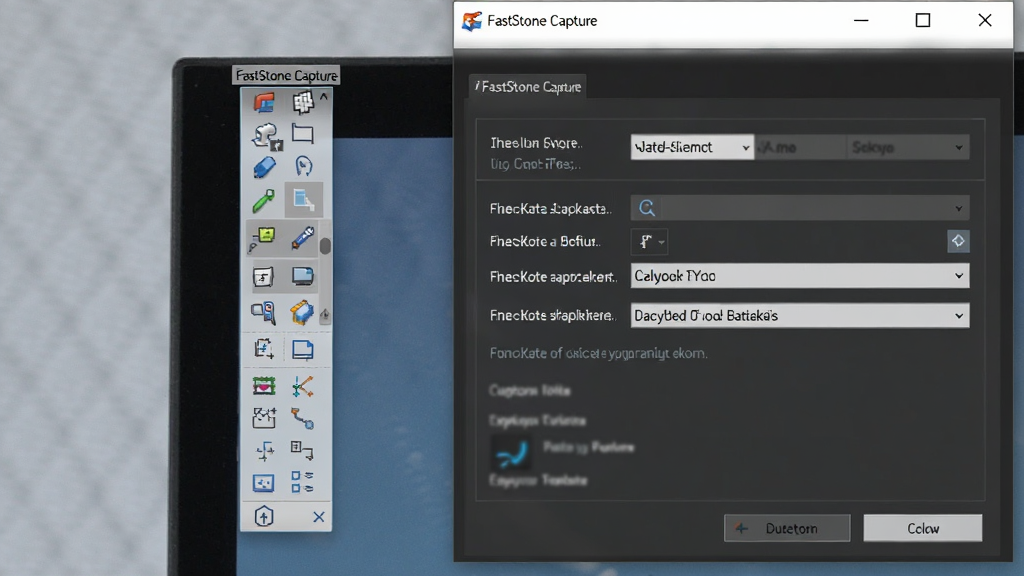1024x576 pixels.
Task: Open the Jatd-Slemct dropdown
Action: pyautogui.click(x=692, y=147)
